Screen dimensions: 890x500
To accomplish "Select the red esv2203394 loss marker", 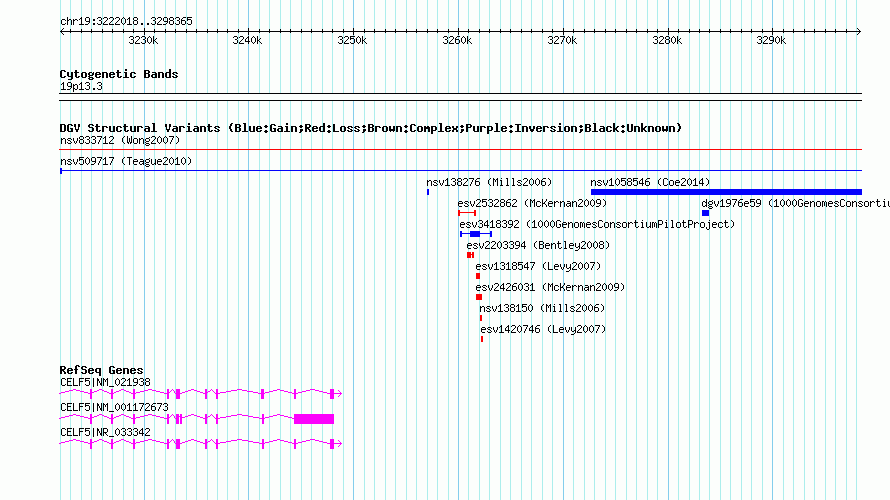I will [x=471, y=255].
